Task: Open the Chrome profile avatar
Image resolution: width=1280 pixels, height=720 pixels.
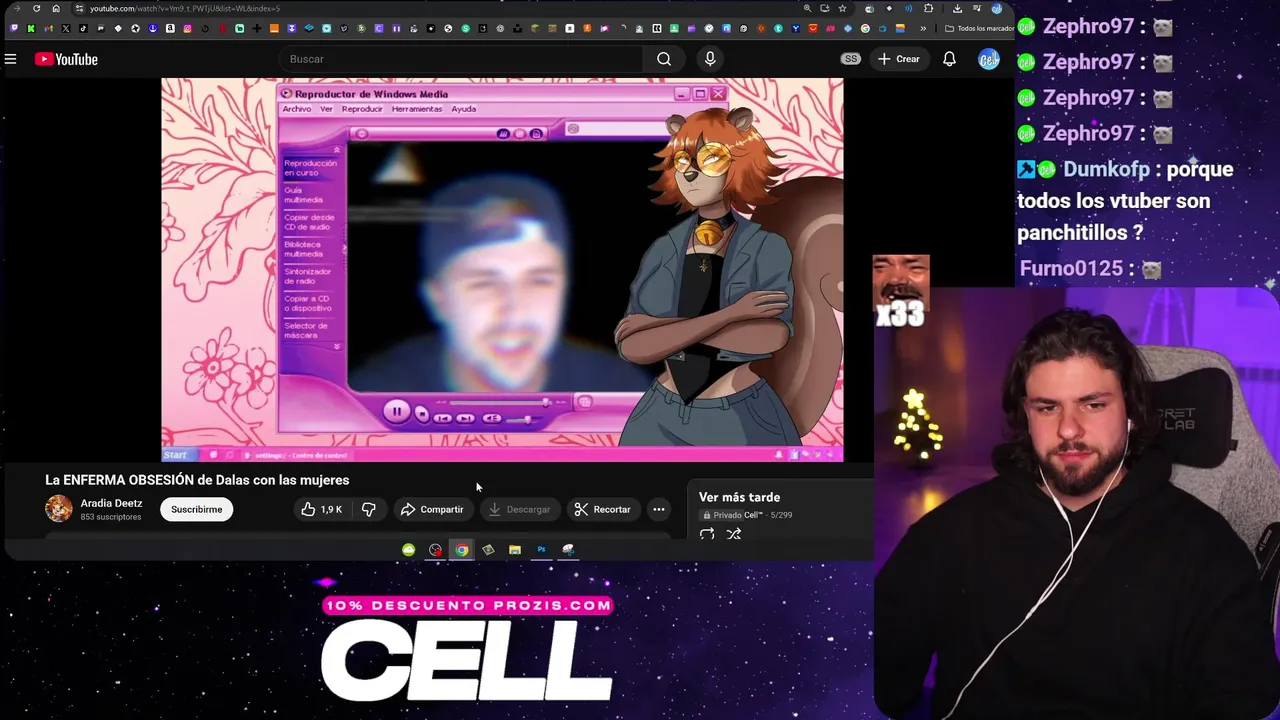Action: coord(997,8)
